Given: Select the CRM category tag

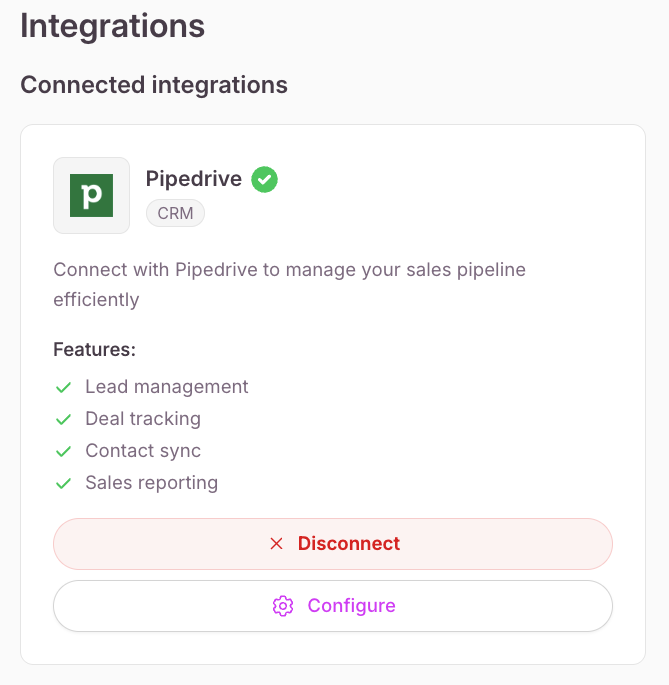Looking at the screenshot, I should 175,213.
